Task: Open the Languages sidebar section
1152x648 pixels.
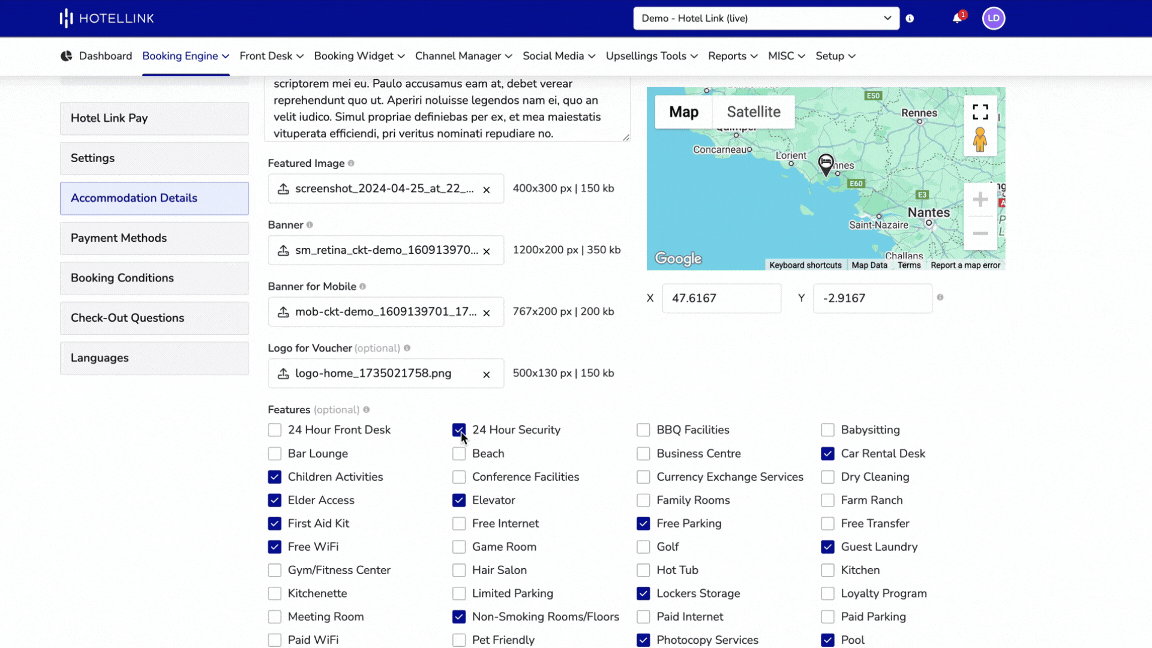Action: 154,358
